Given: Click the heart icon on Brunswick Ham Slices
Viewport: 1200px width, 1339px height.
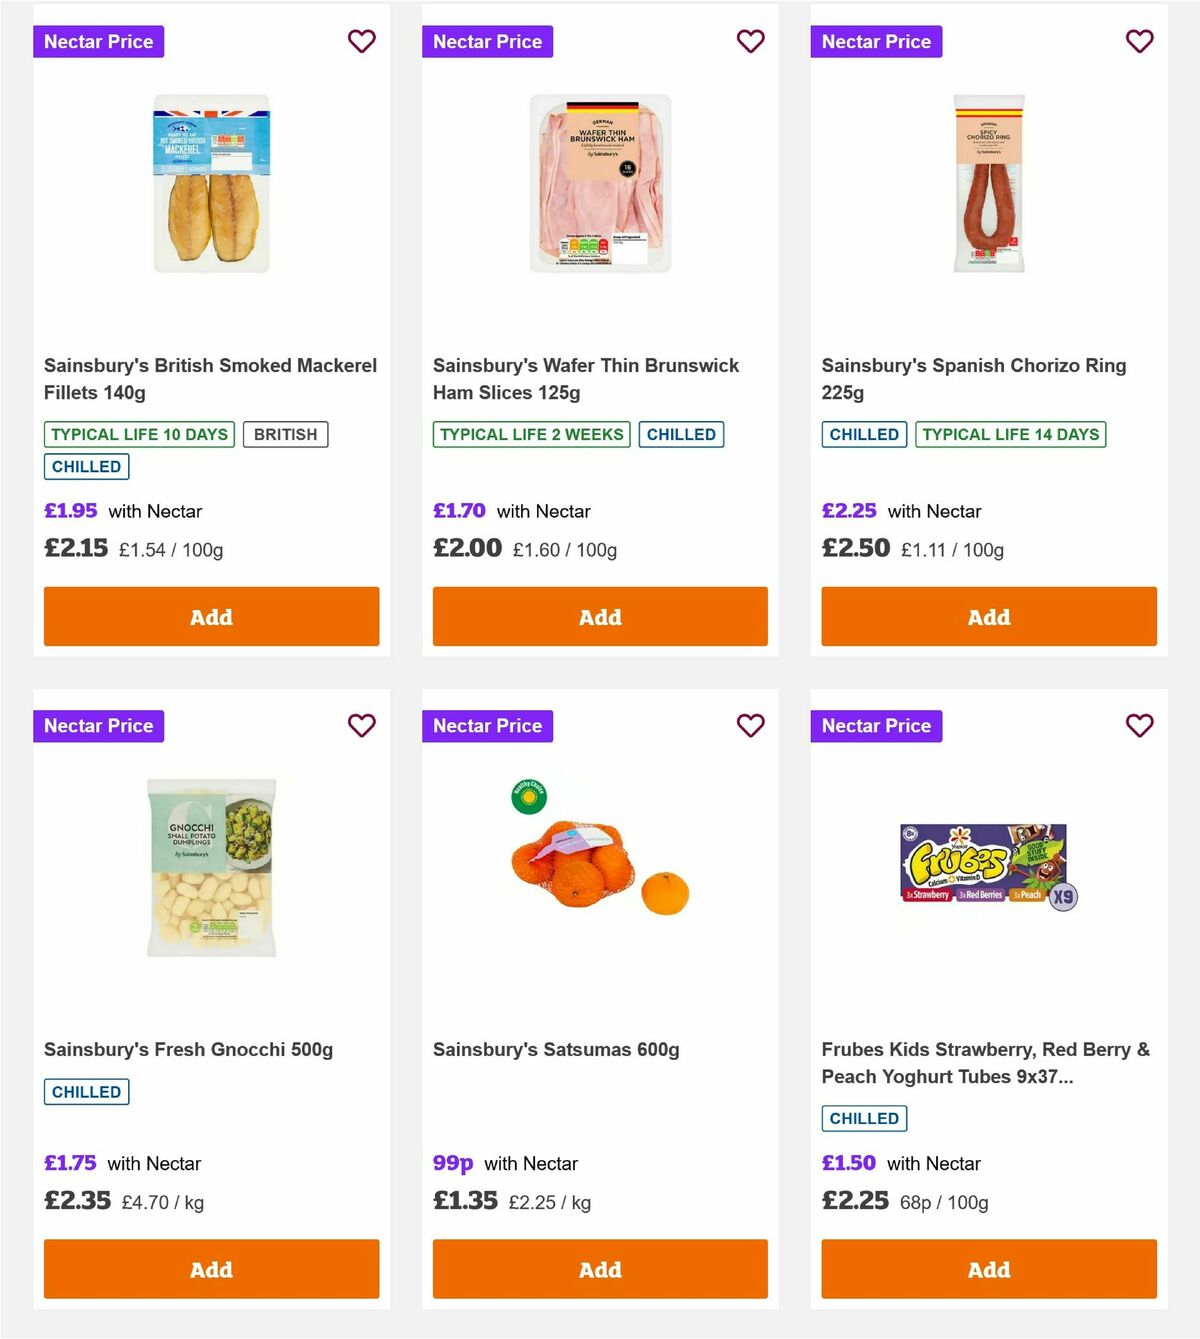Looking at the screenshot, I should tap(751, 41).
